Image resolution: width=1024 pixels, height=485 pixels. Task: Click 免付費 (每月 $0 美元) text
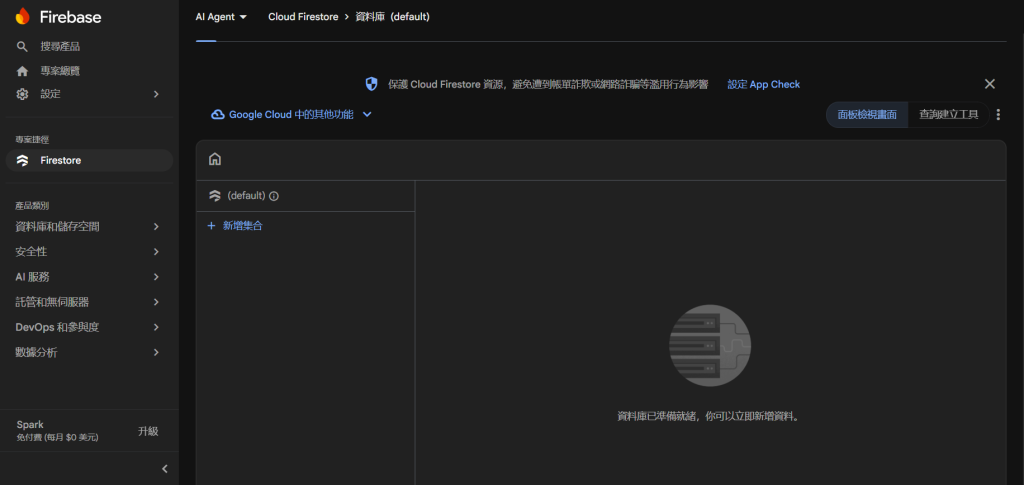coord(57,437)
